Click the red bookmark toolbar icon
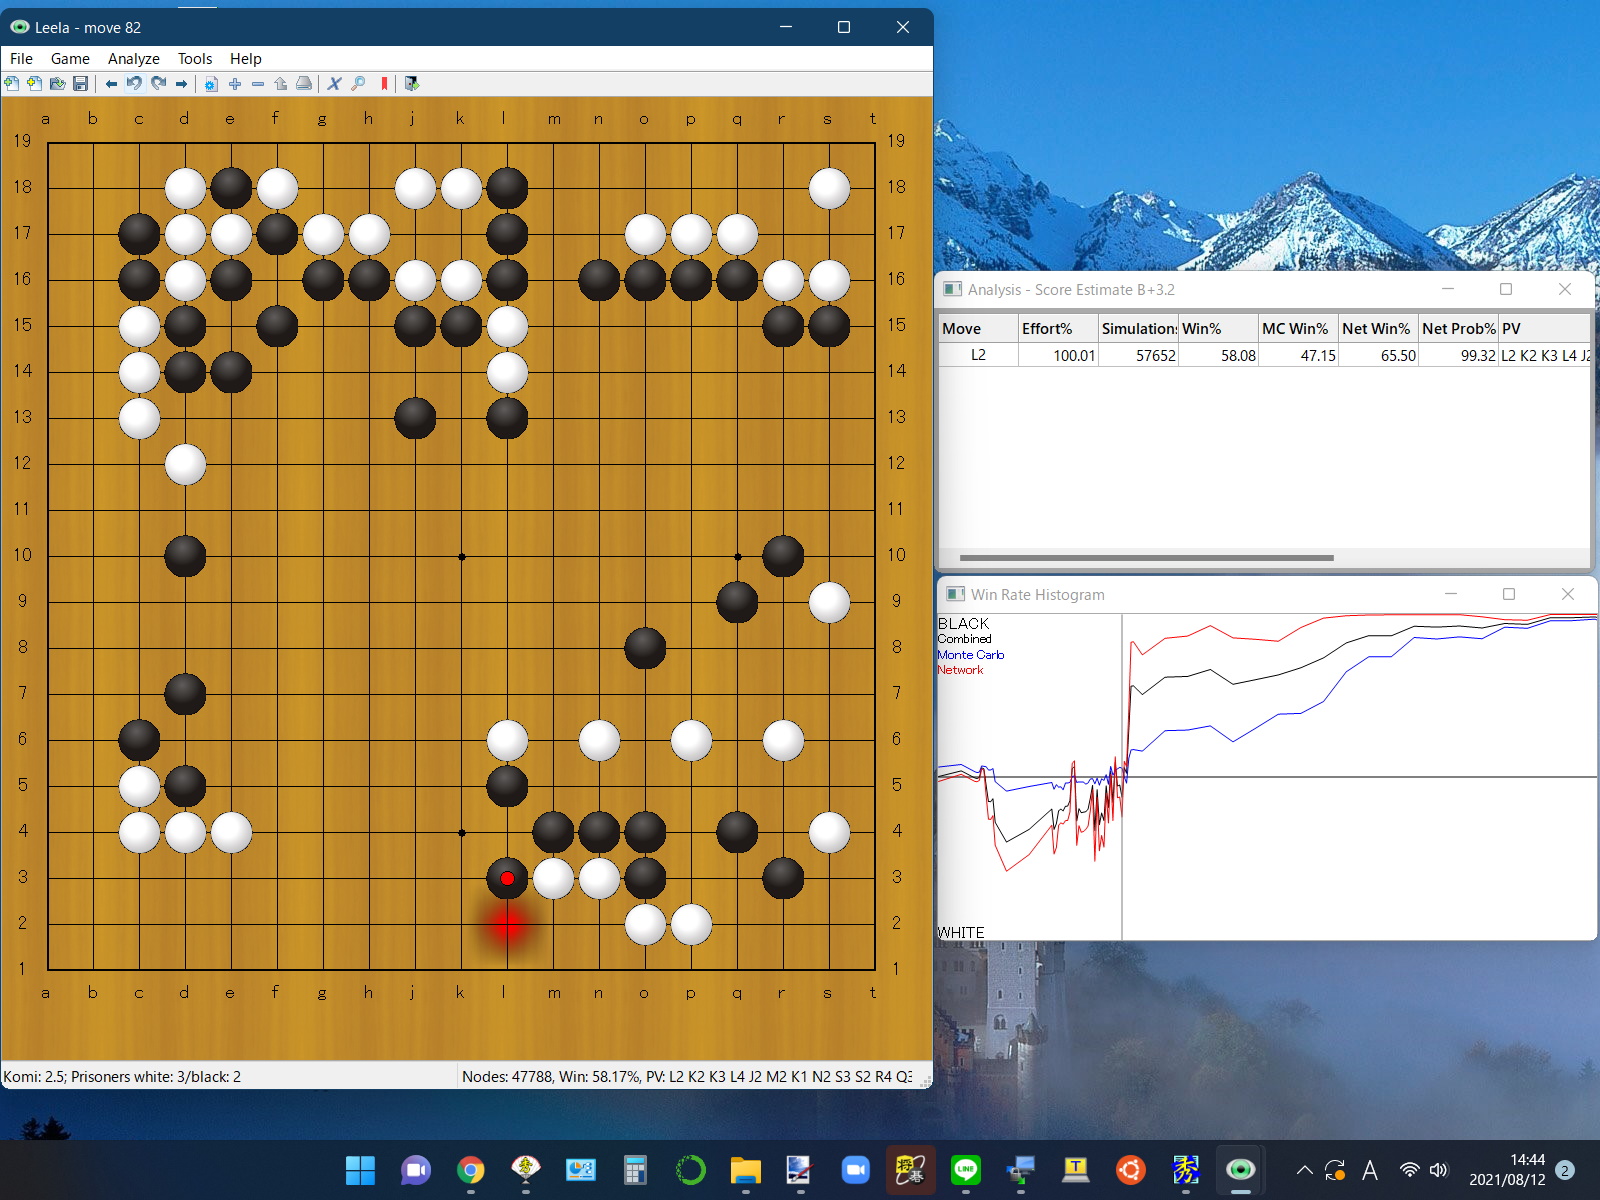This screenshot has width=1600, height=1200. click(384, 84)
